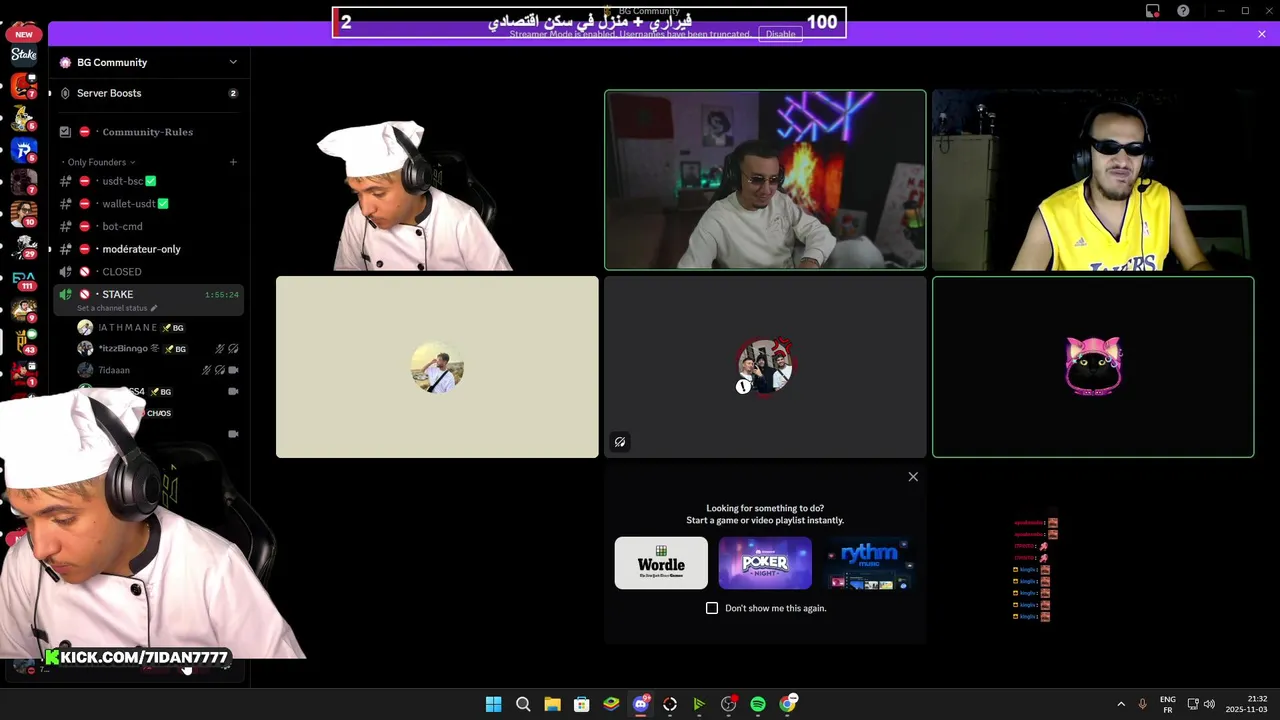Open taskbar search magnifier
Viewport: 1280px width, 720px height.
pyautogui.click(x=523, y=704)
